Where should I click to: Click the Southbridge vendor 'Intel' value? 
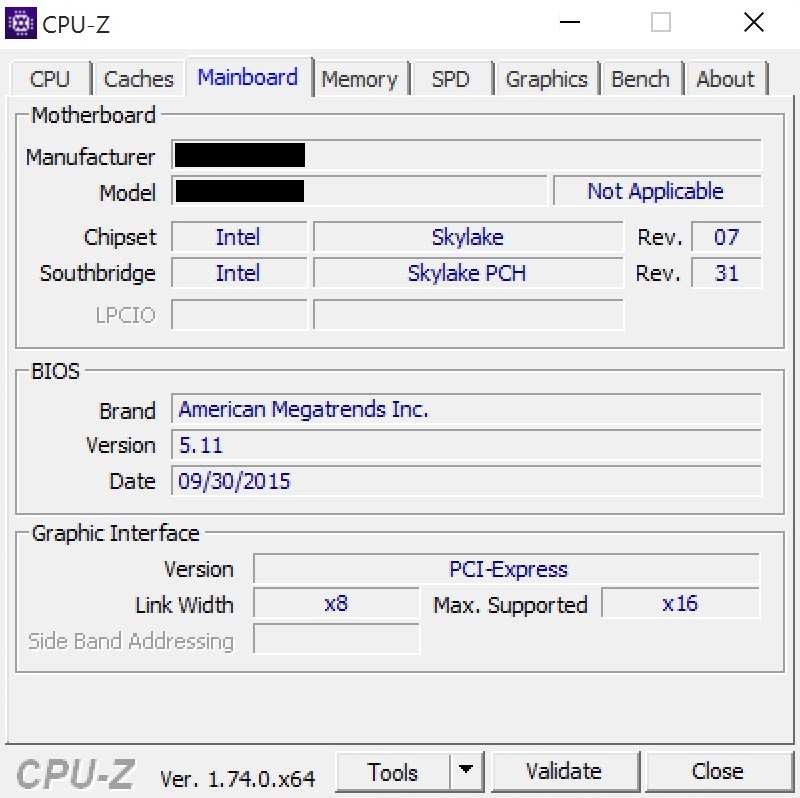tap(239, 273)
